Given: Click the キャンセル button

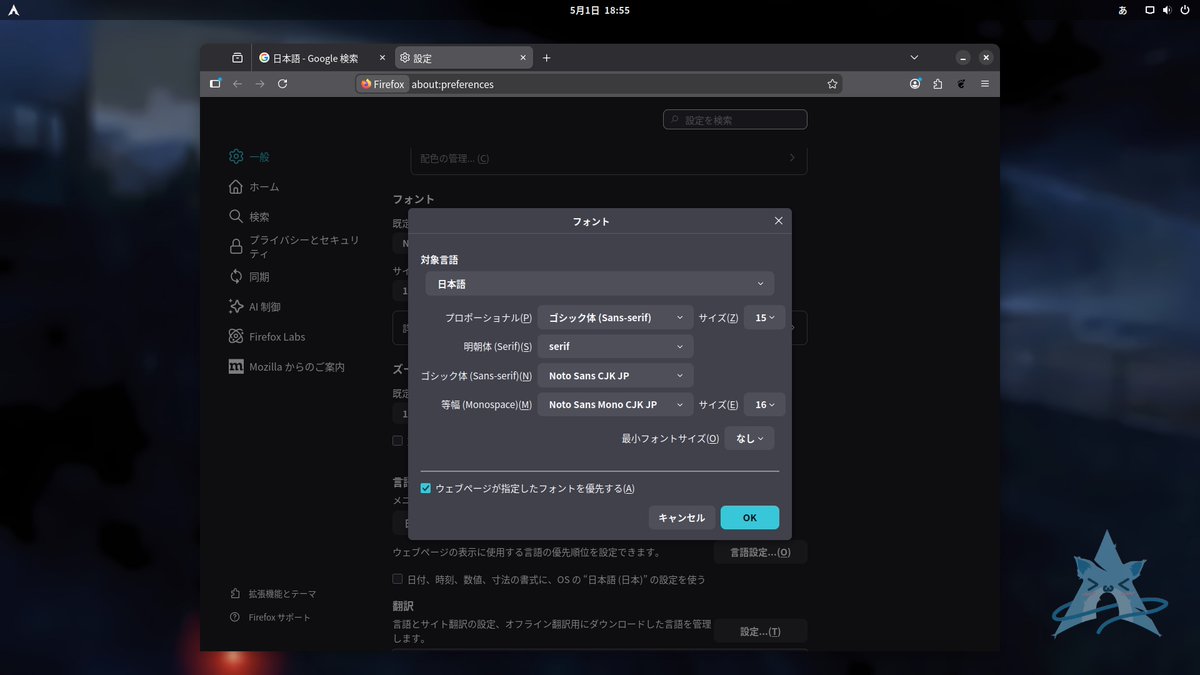Looking at the screenshot, I should 681,517.
